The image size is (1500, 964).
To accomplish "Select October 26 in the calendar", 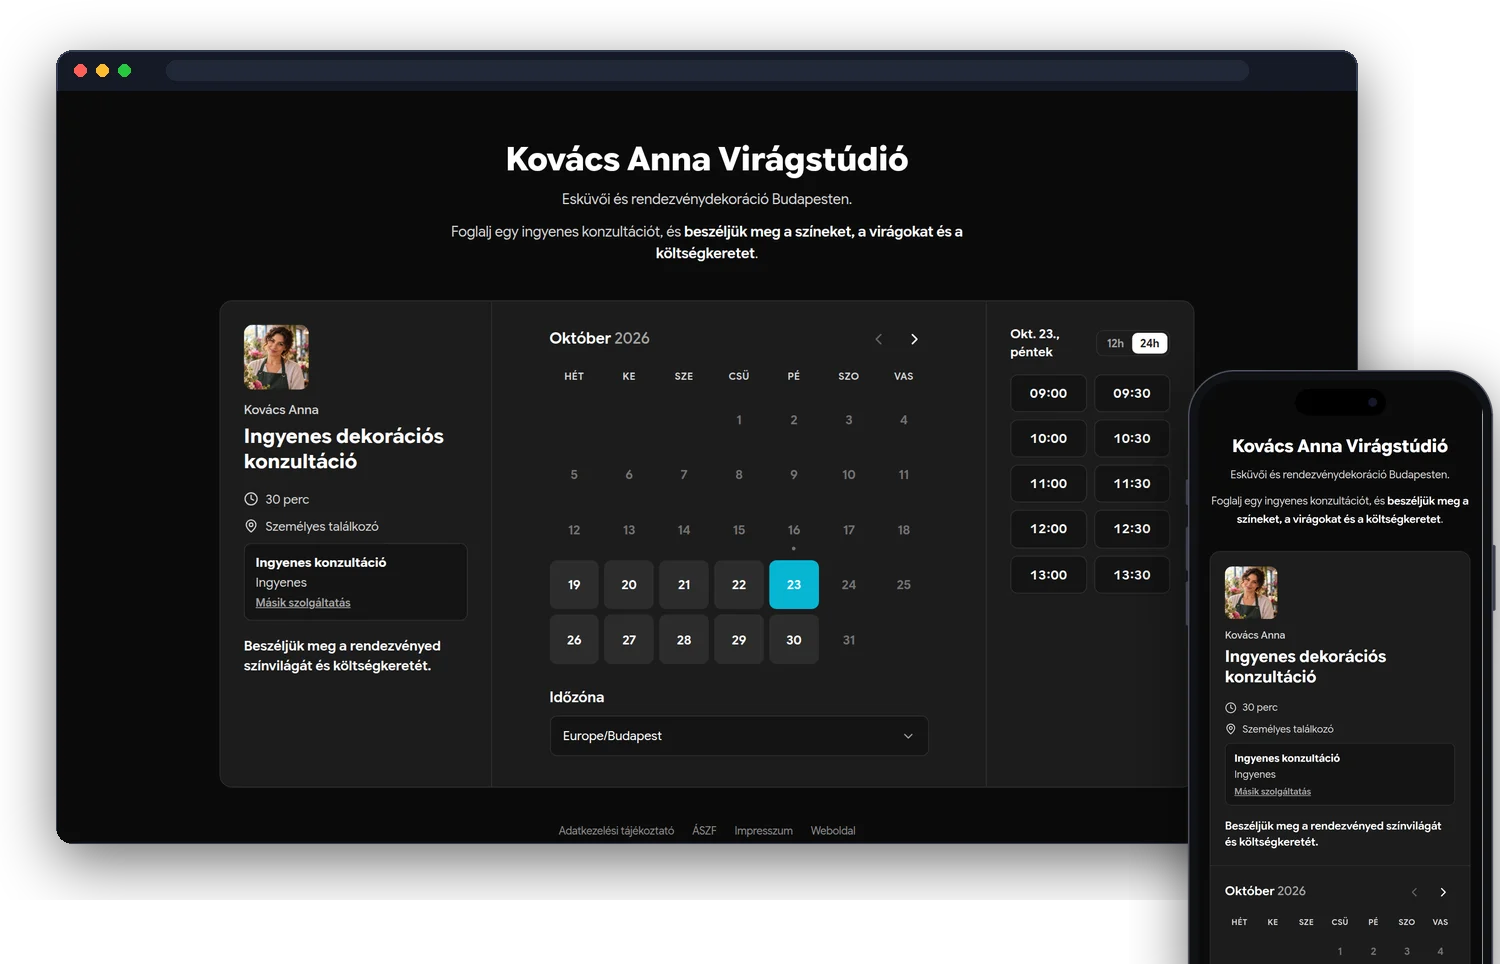I will [574, 640].
